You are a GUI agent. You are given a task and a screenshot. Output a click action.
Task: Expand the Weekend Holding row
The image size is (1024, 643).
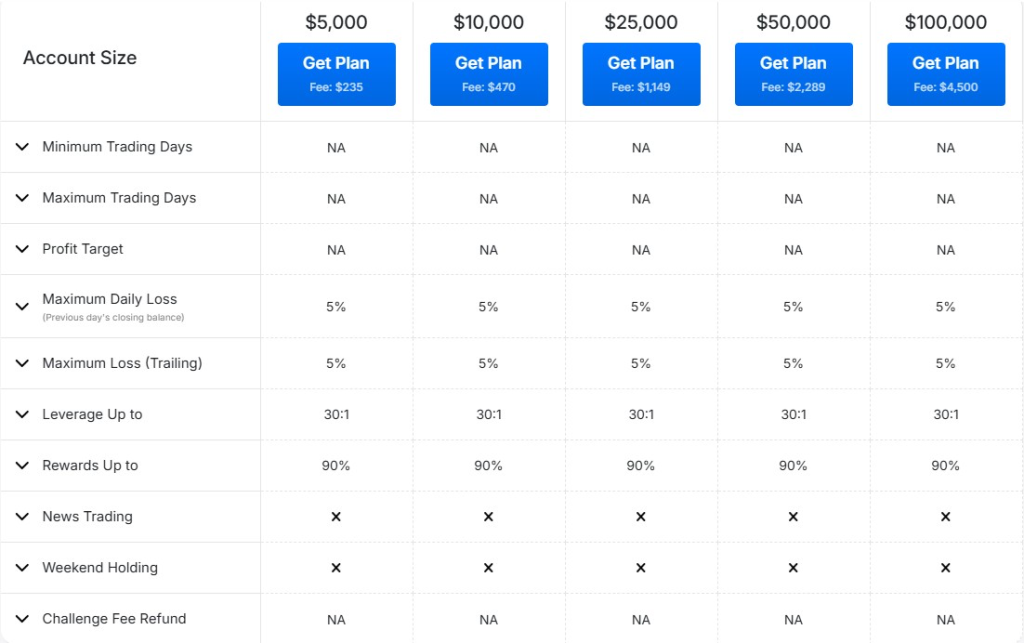point(22,567)
